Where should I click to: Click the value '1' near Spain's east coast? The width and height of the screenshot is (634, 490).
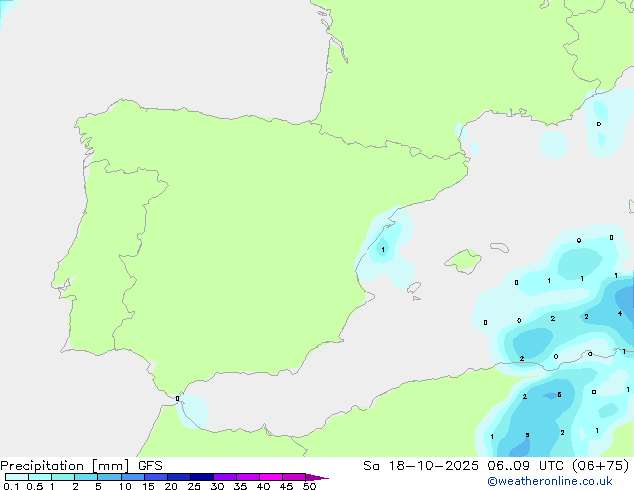[x=383, y=250]
